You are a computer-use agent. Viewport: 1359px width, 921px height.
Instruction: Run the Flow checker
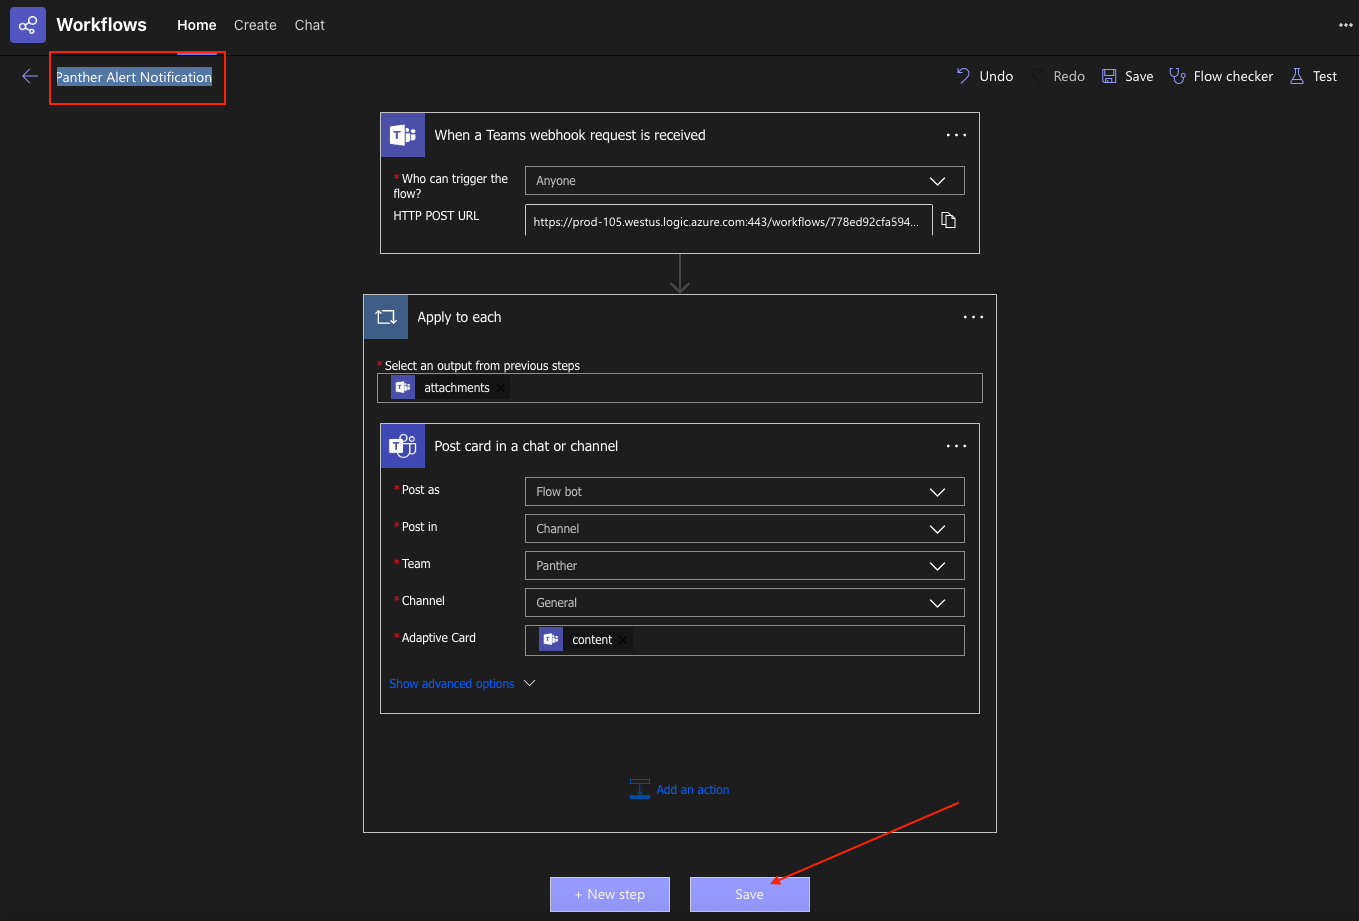tap(1221, 76)
